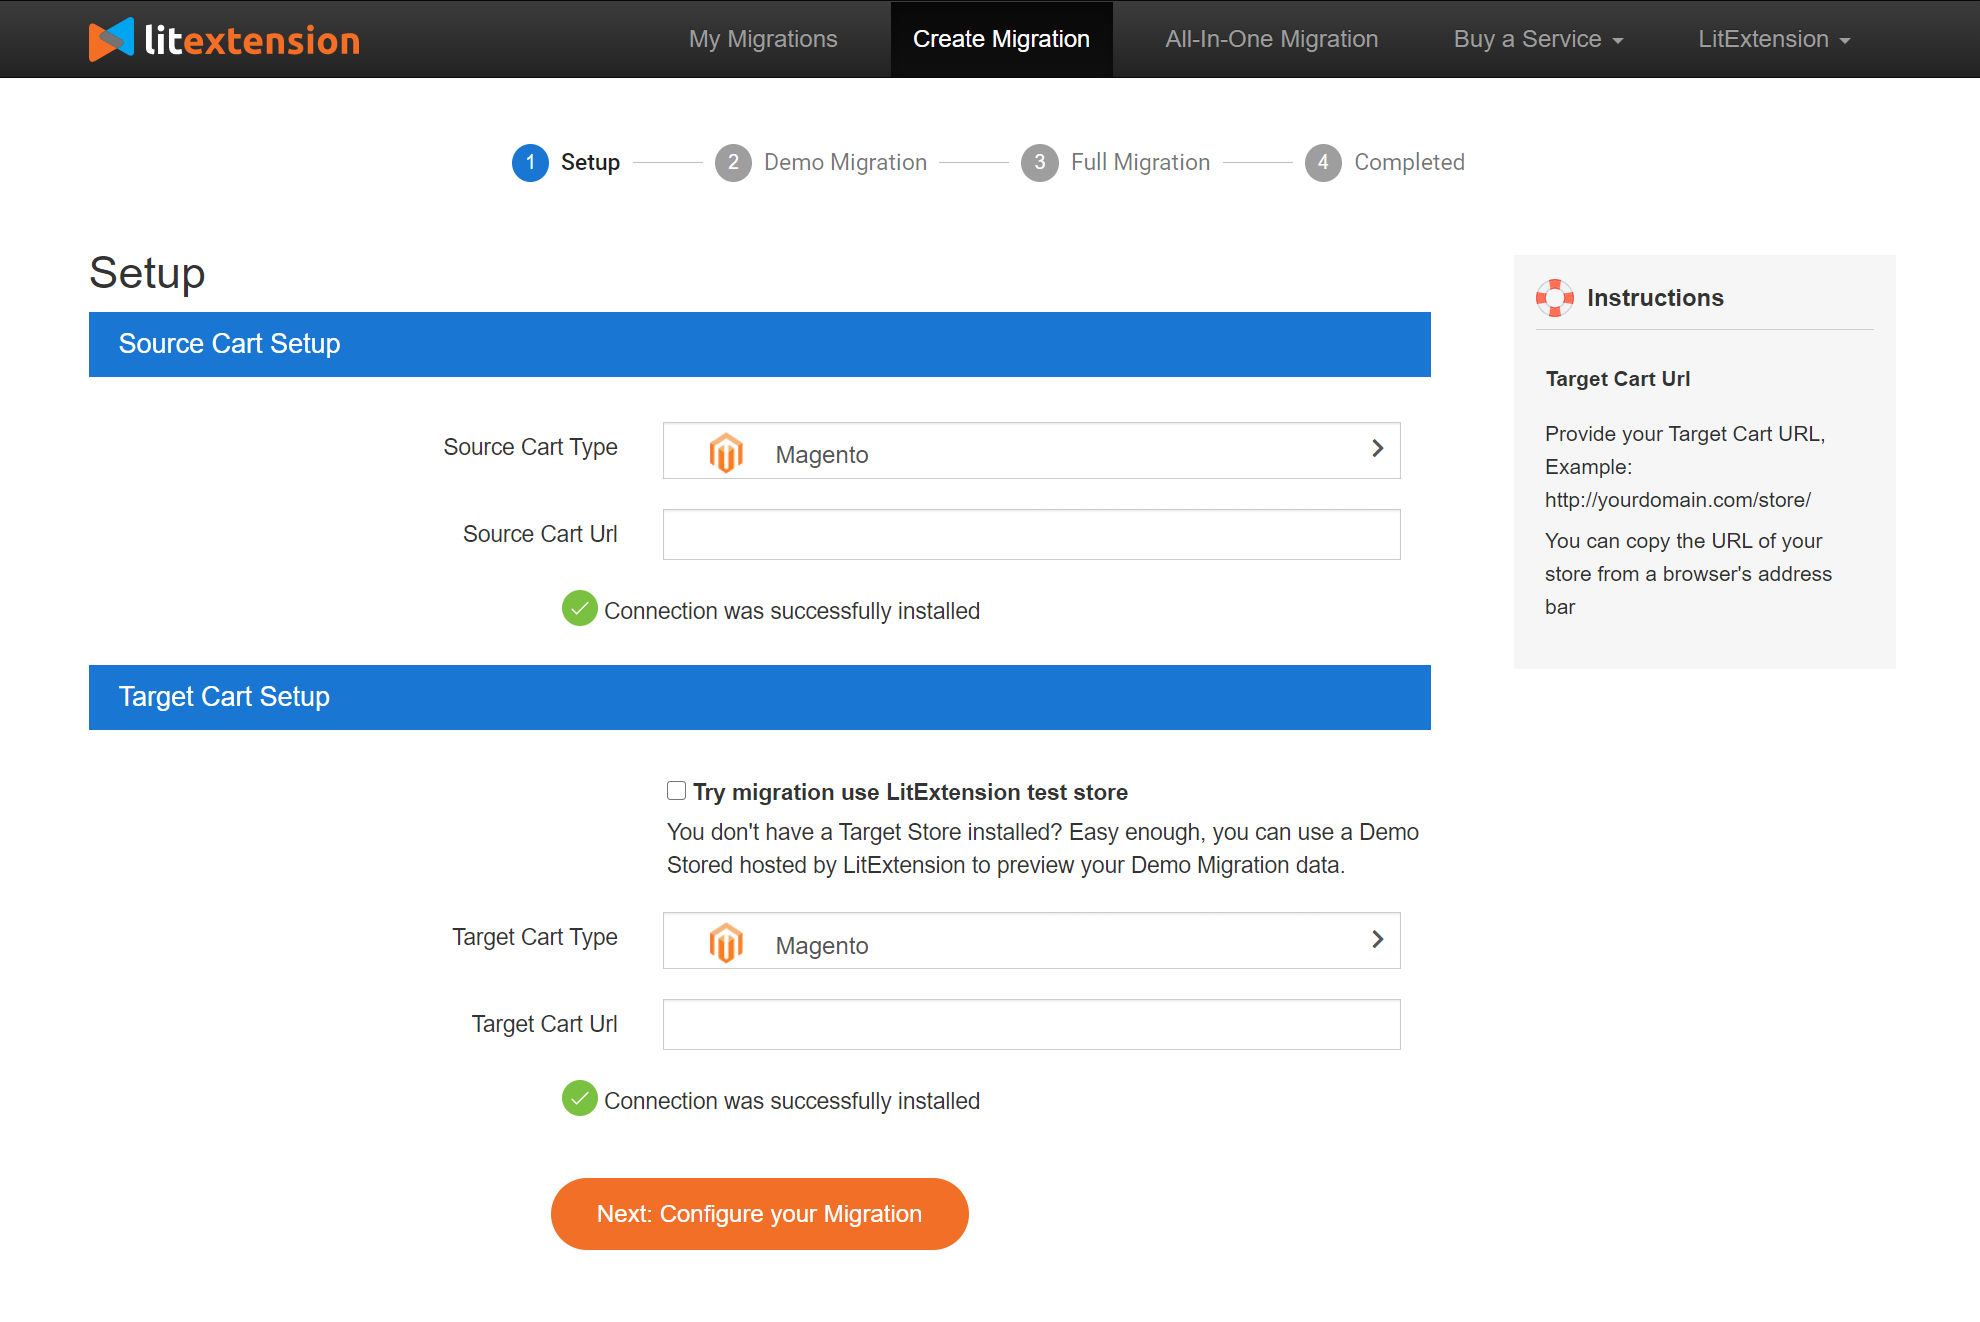Click step 2 Demo Migration circle
Viewport: 1980px width, 1322px height.
[x=733, y=162]
